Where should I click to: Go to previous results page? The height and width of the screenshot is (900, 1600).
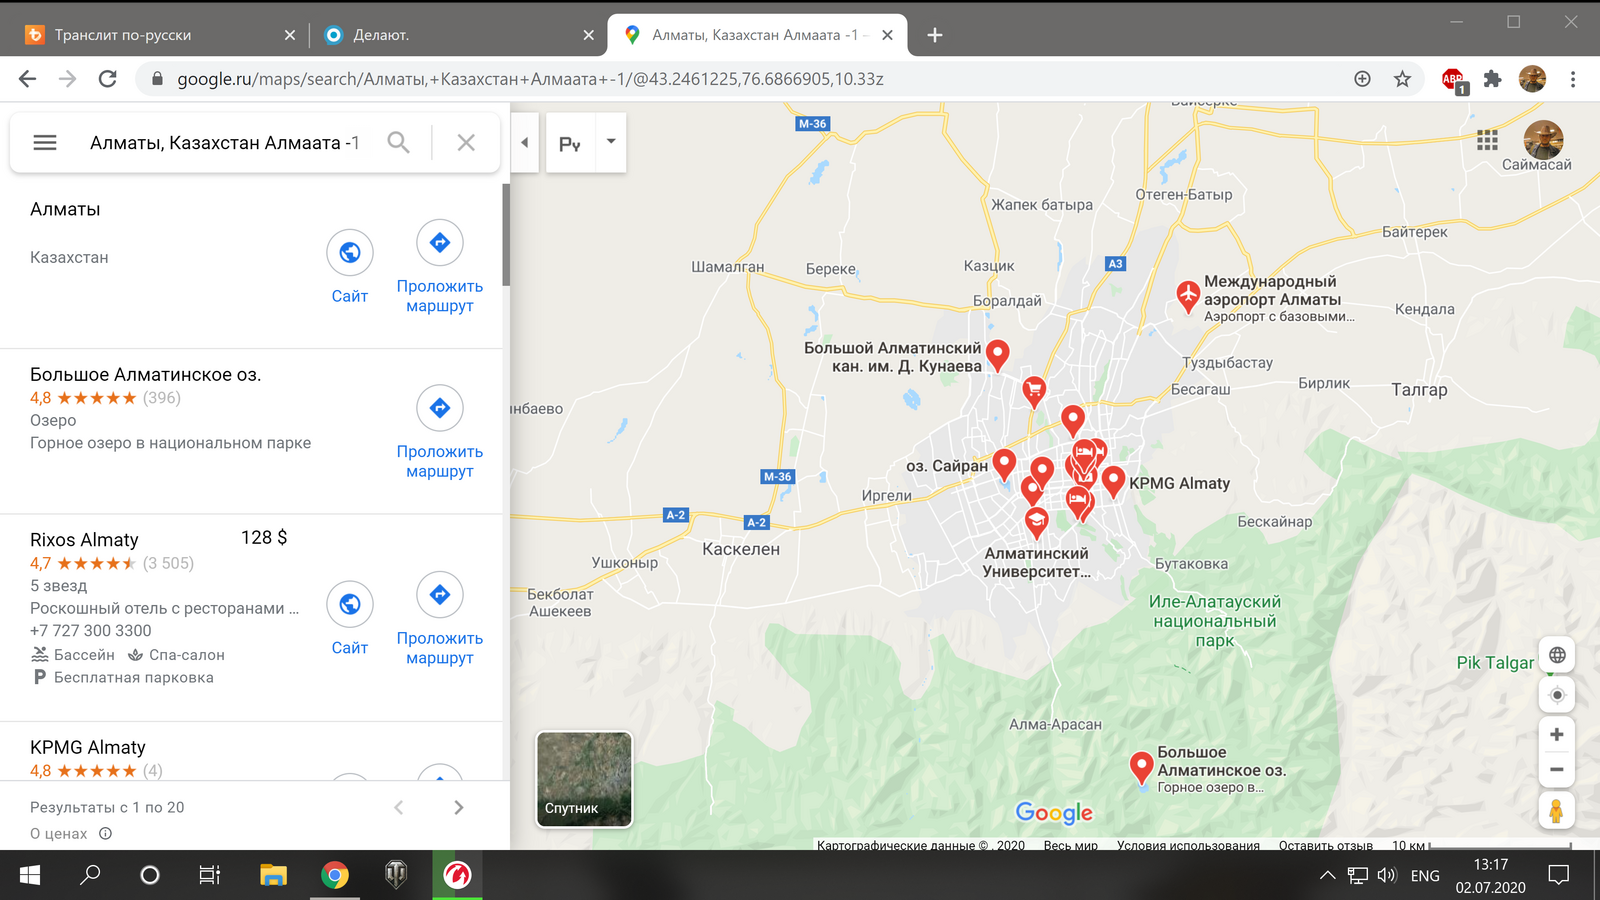point(399,807)
